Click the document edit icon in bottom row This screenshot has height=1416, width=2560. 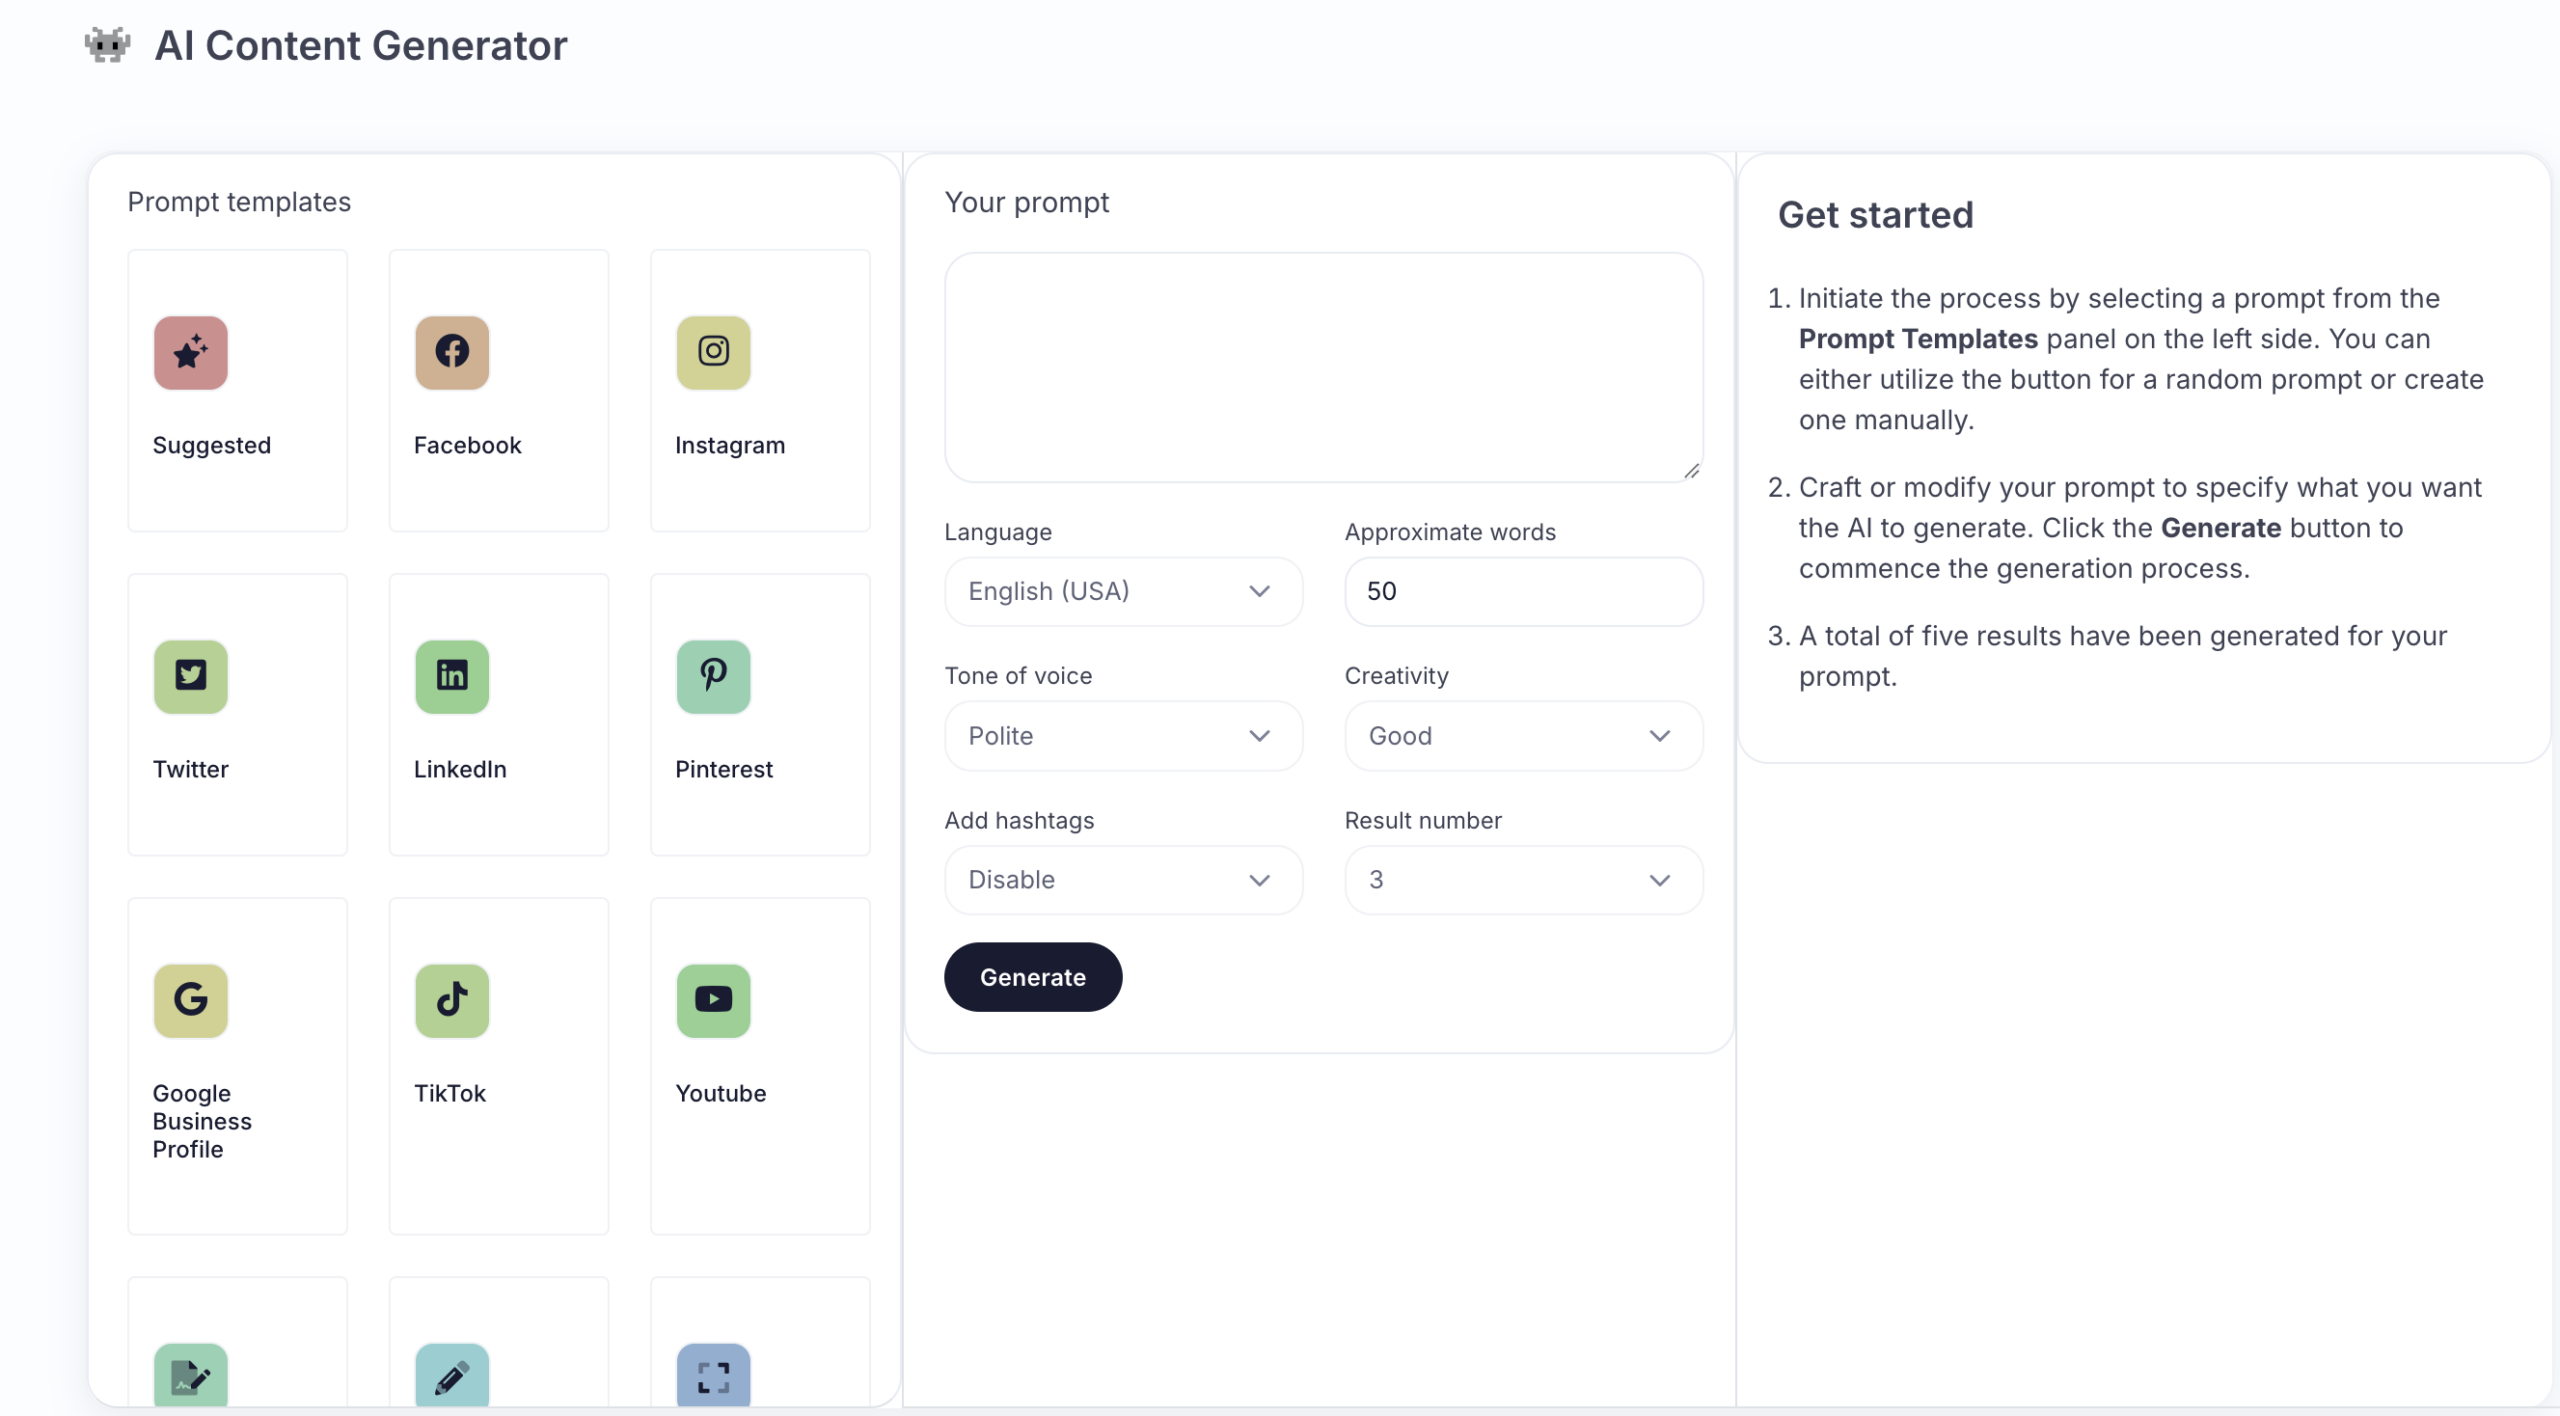point(191,1376)
